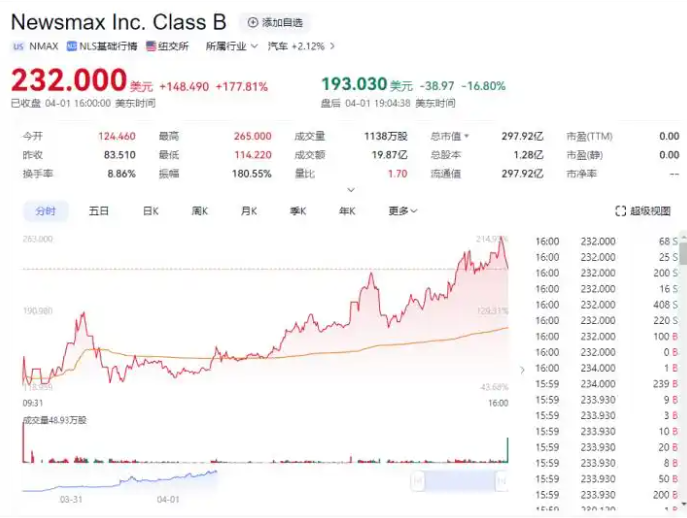Click the US market badge icon

[18, 46]
